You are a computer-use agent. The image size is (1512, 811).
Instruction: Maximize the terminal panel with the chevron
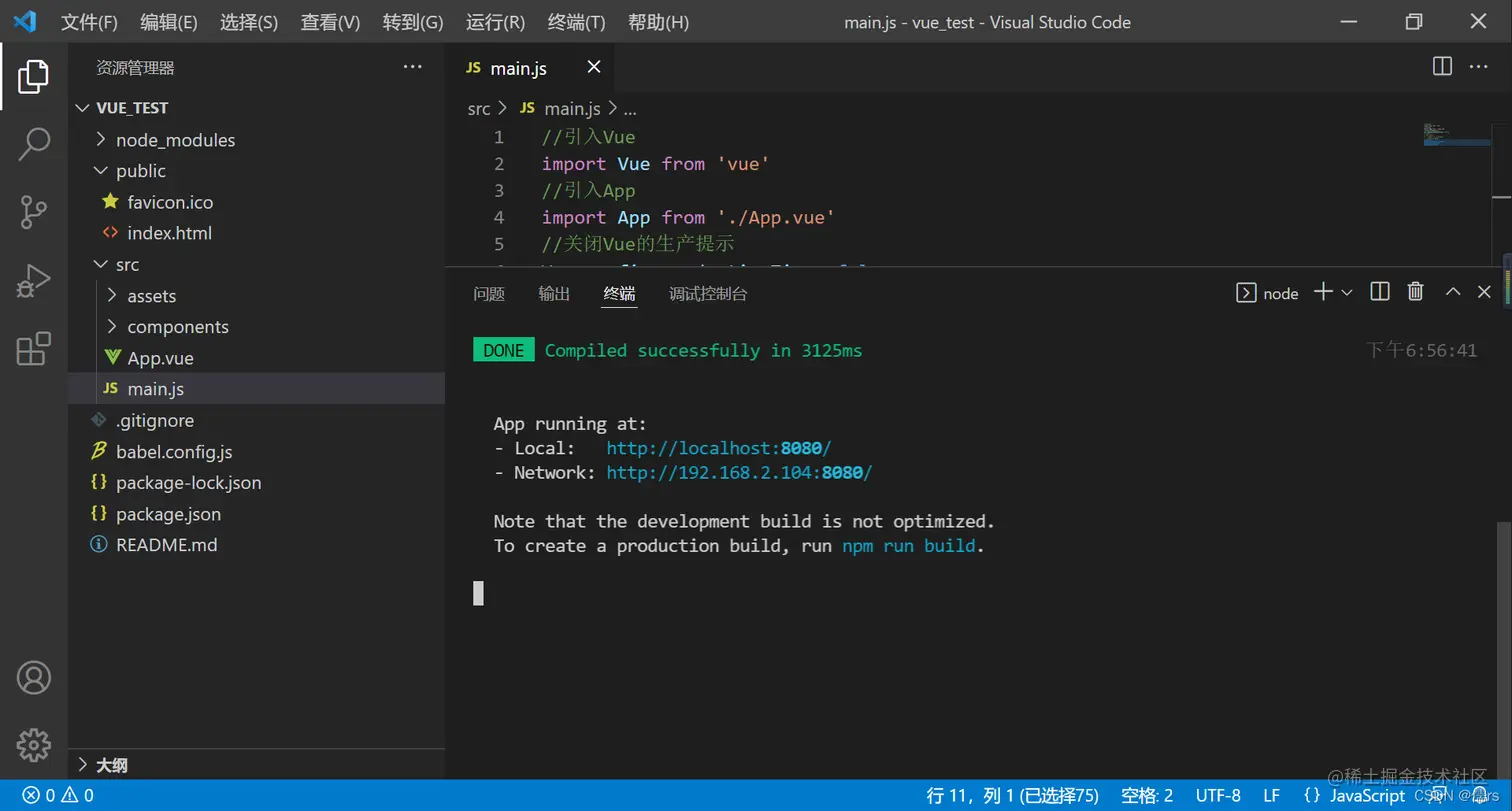[1452, 291]
